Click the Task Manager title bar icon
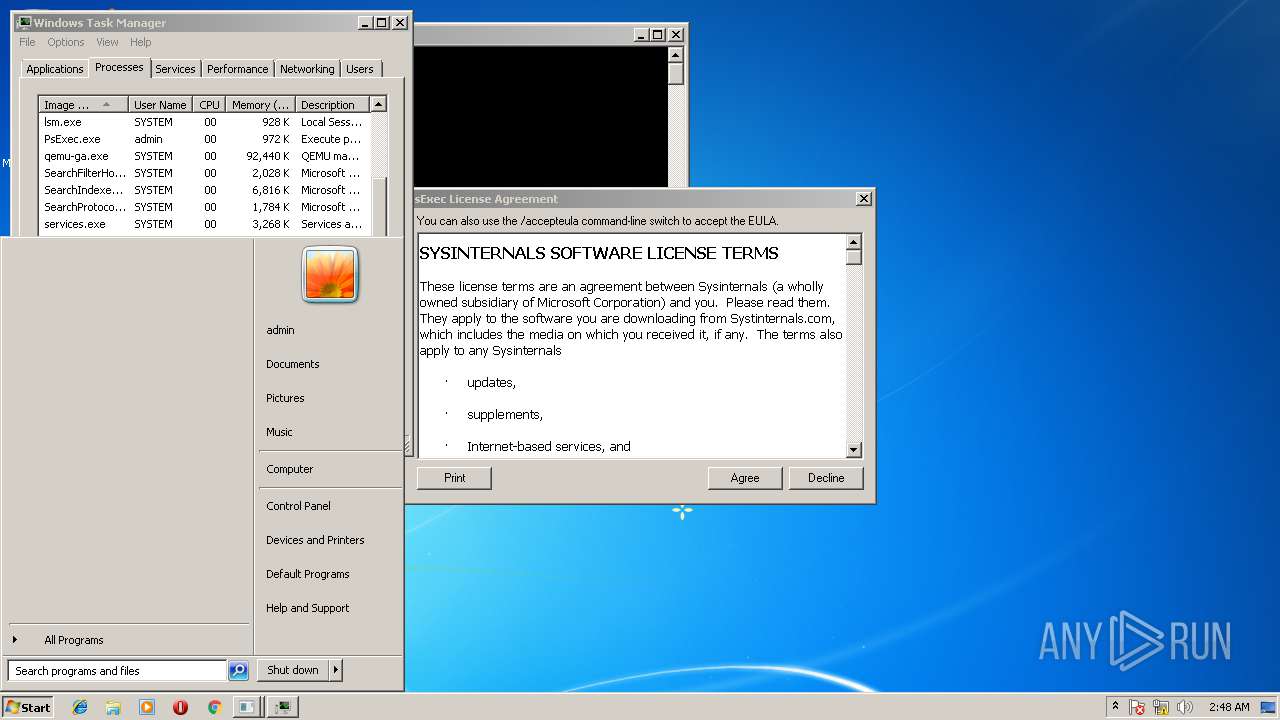This screenshot has width=1280, height=720. 24,22
